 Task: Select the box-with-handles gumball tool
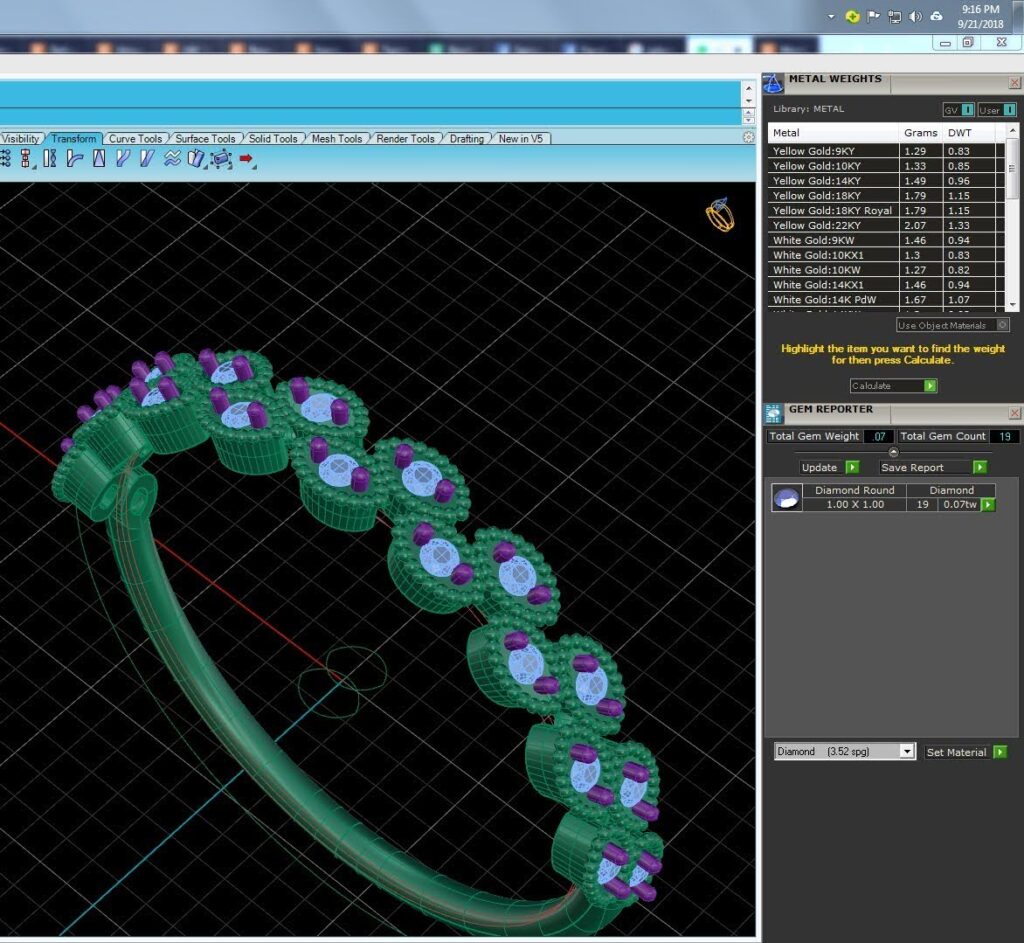221,159
